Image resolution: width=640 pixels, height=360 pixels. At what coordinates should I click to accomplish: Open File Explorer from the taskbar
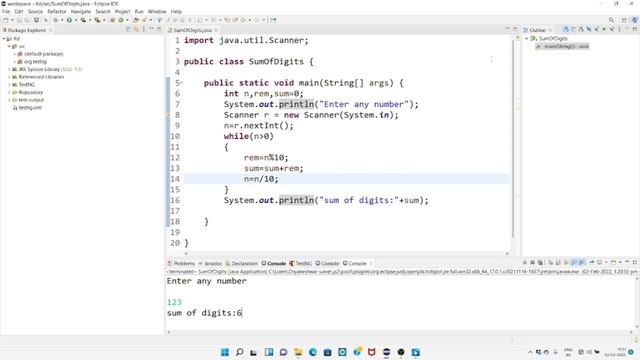(x=298, y=352)
